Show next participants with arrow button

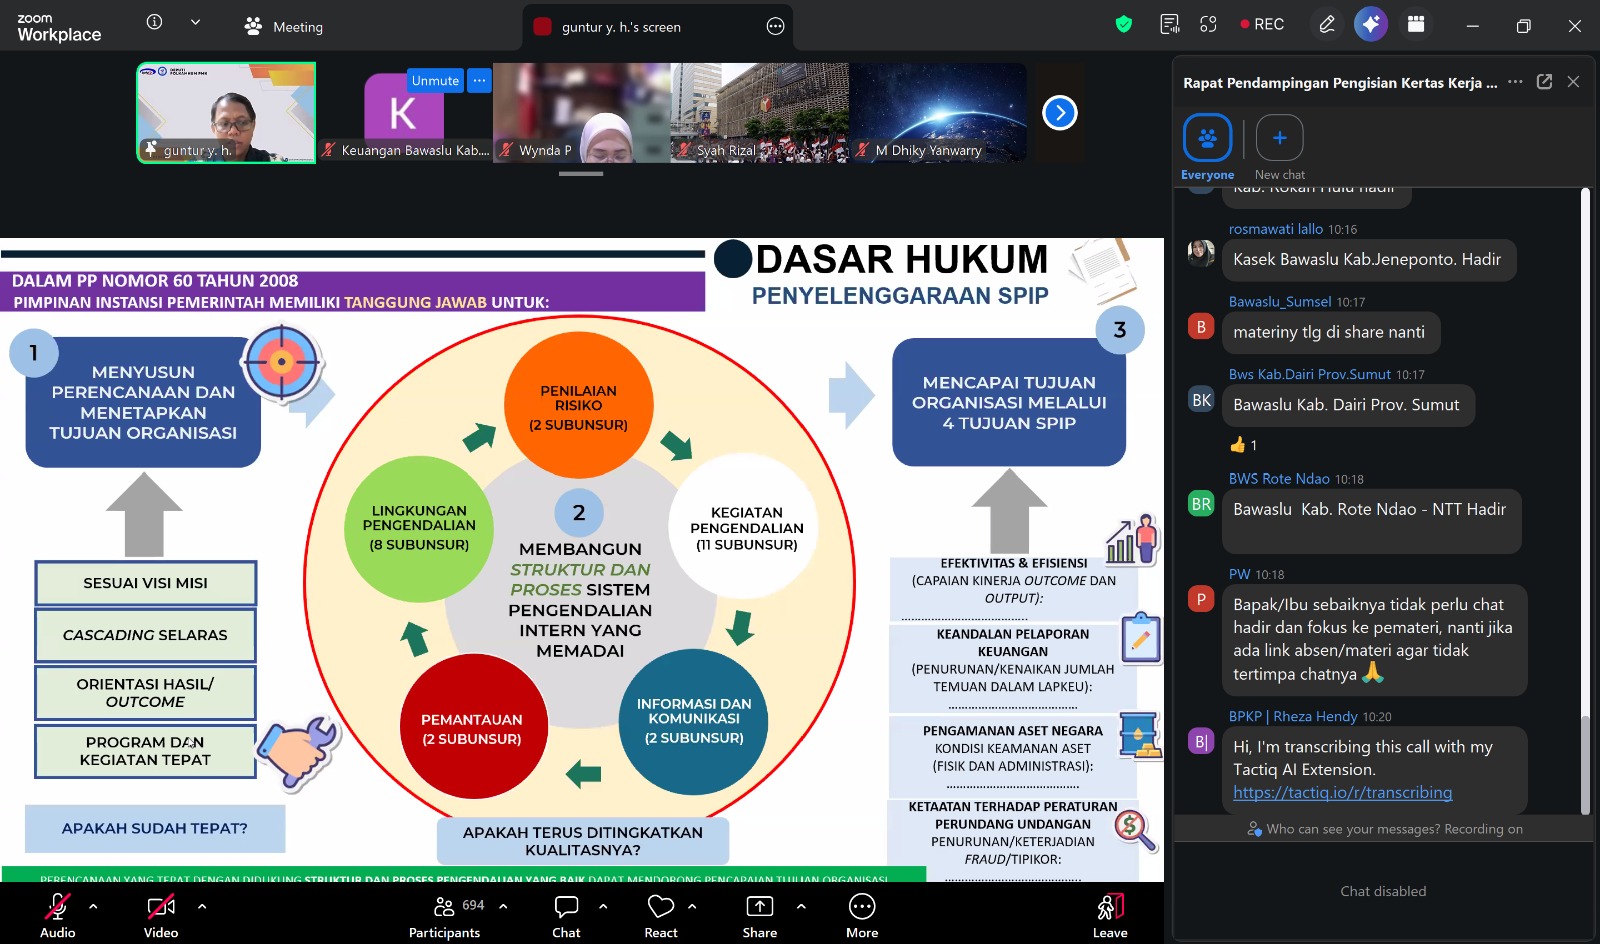[1060, 113]
